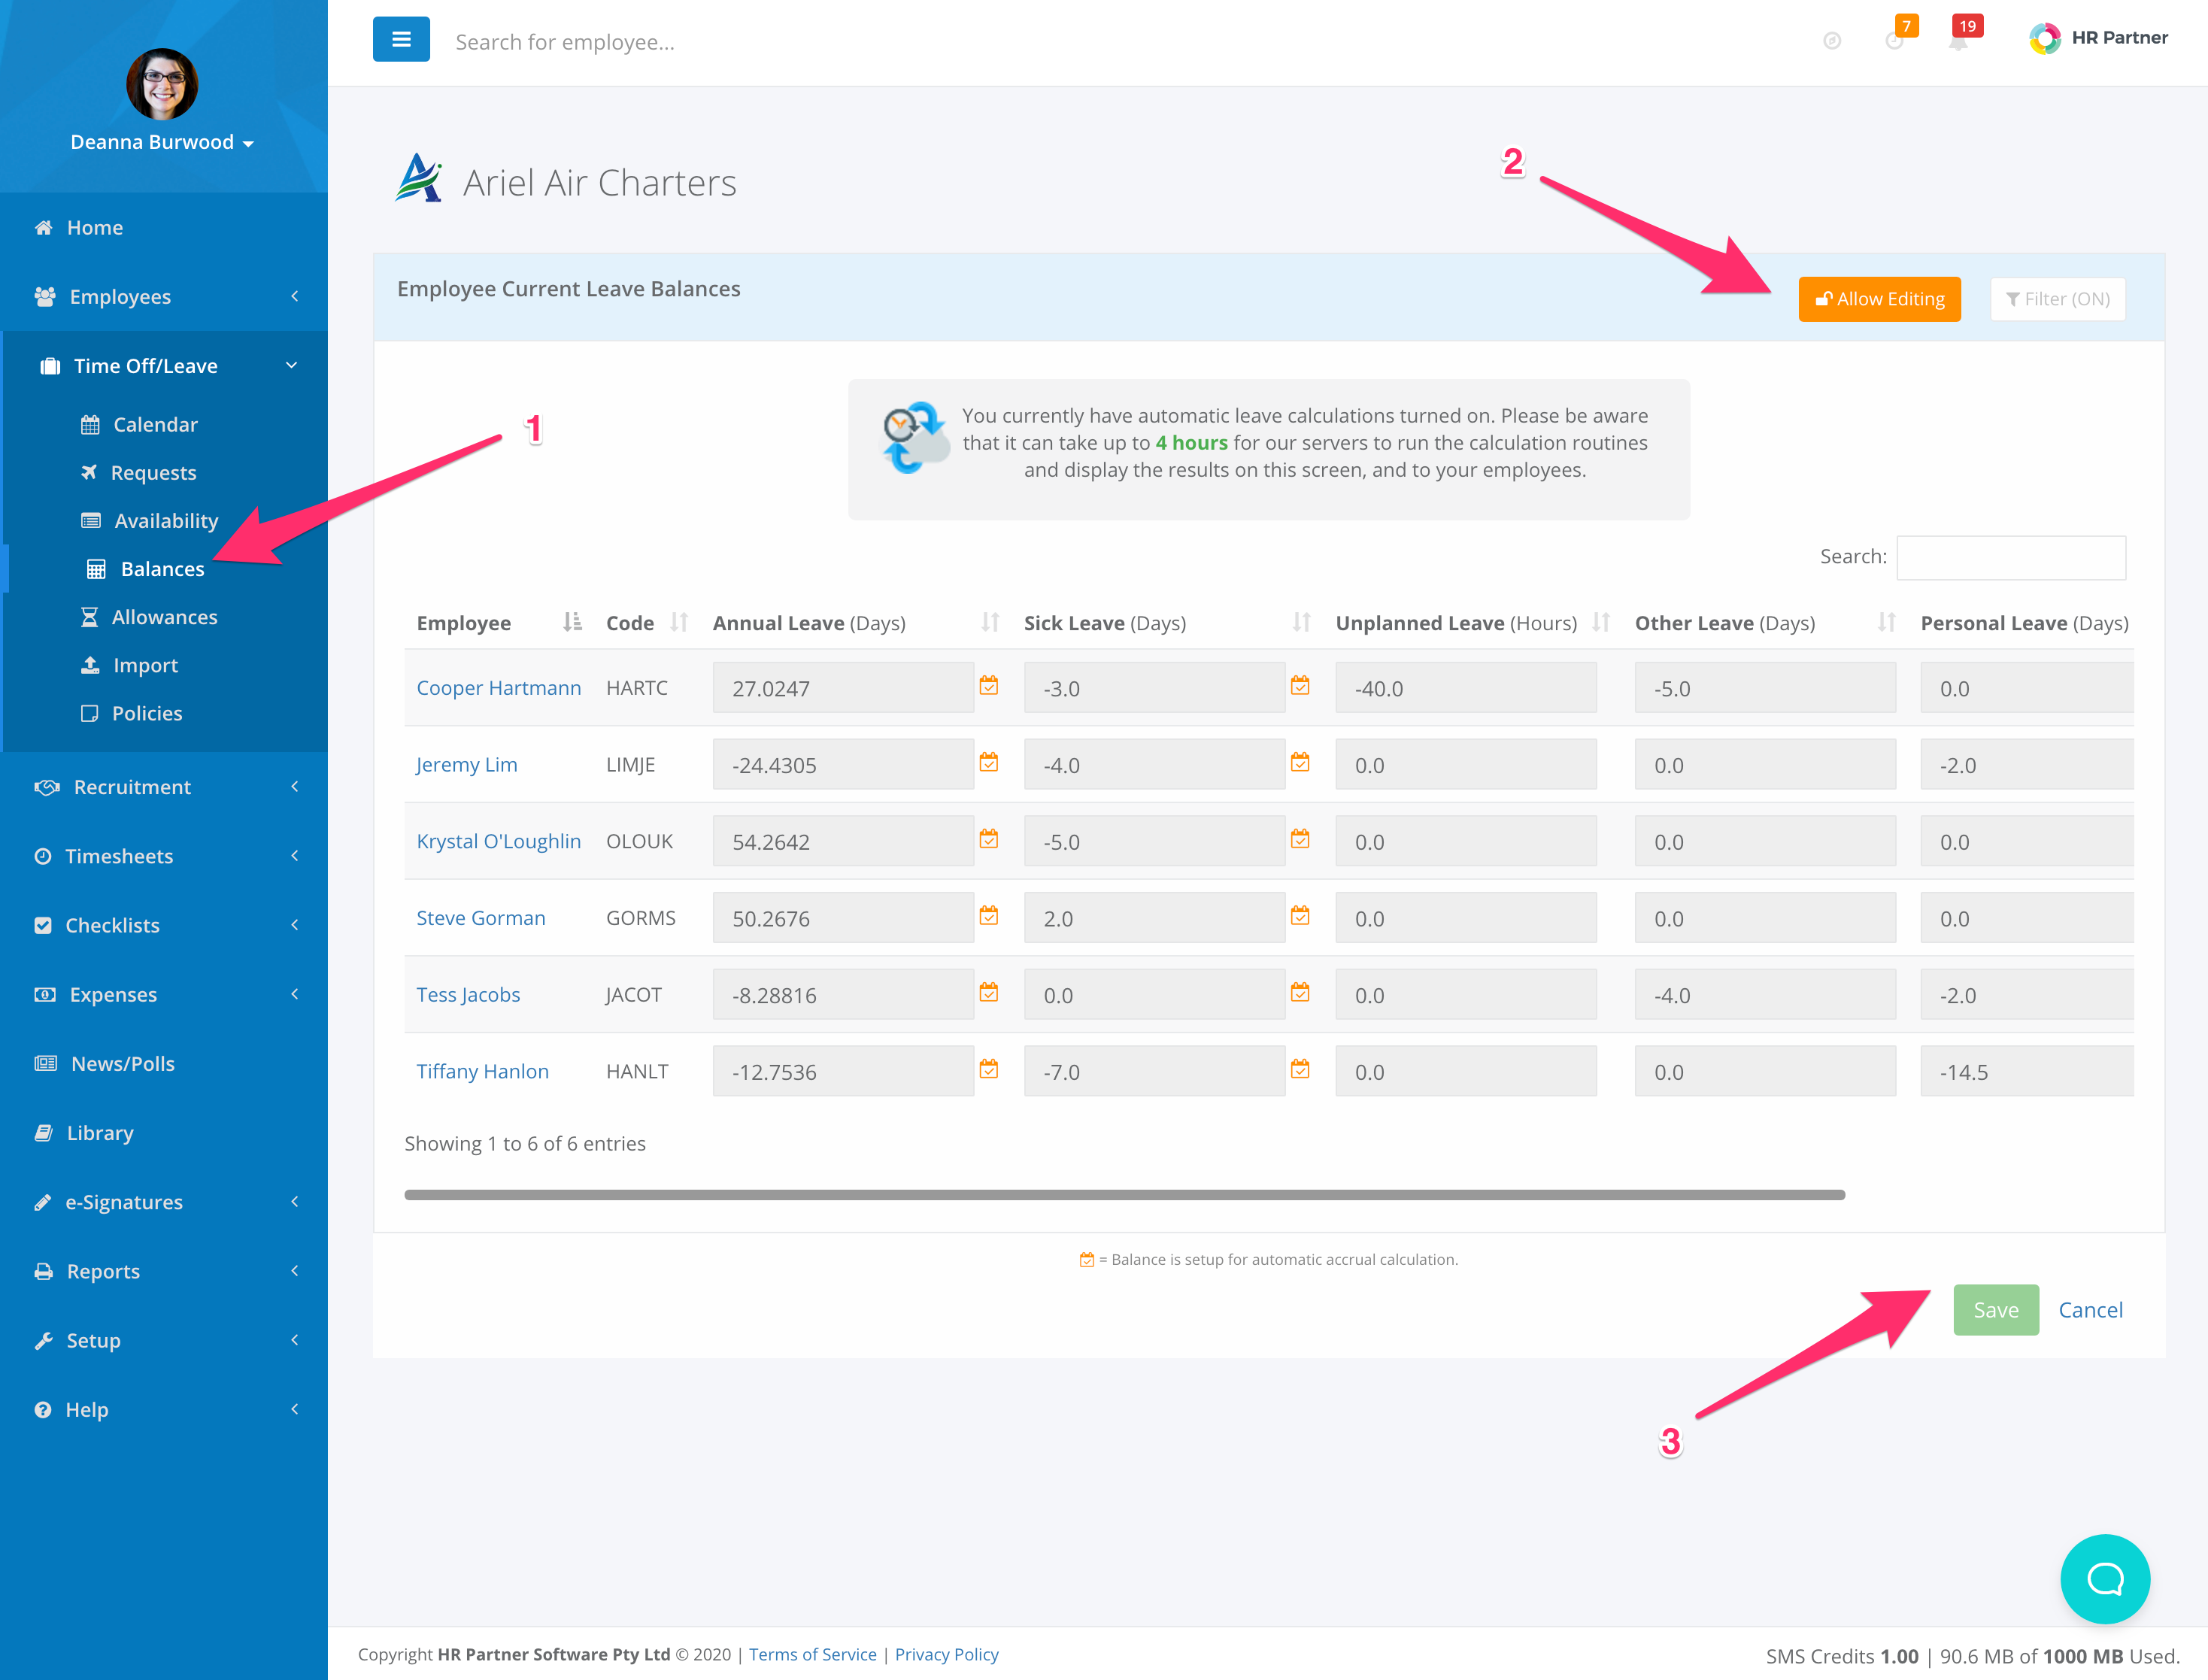Screen dimensions: 2208x1680
Task: Click Tiffany Hanlon's Personal Leave balance field
Action: (2027, 1072)
